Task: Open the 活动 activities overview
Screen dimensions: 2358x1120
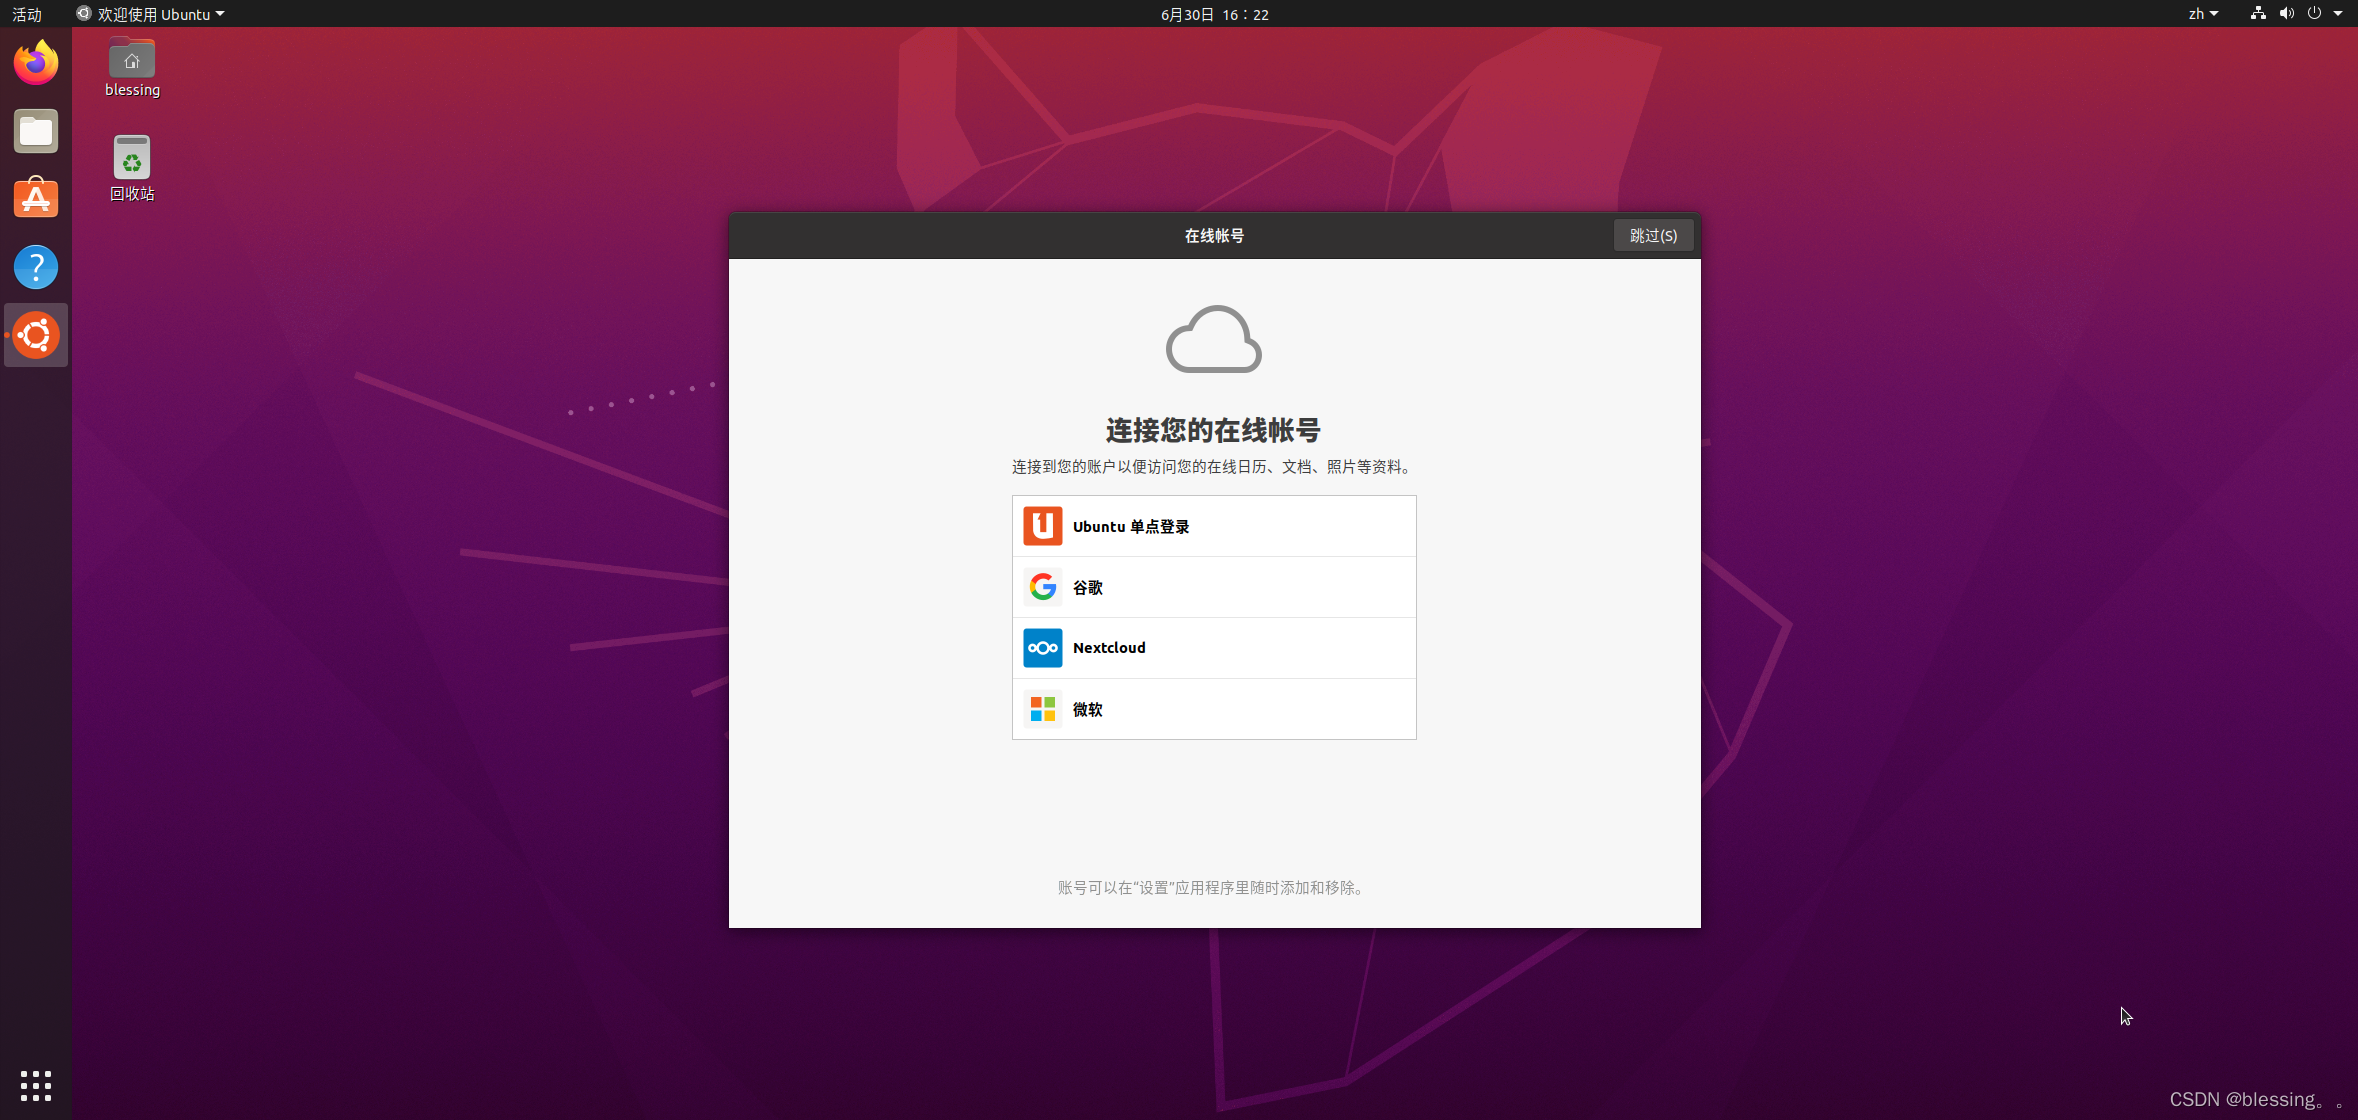Action: (27, 14)
